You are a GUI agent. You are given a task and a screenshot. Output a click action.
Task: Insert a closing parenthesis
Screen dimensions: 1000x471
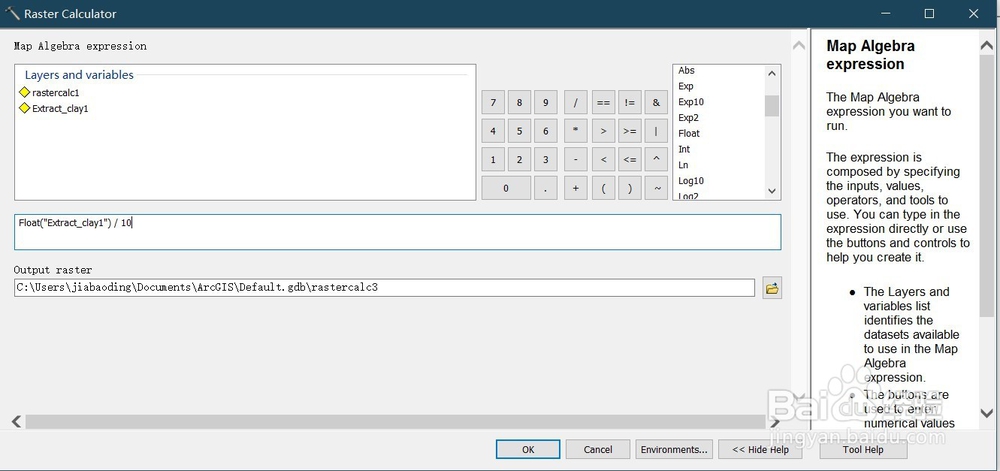click(x=629, y=189)
